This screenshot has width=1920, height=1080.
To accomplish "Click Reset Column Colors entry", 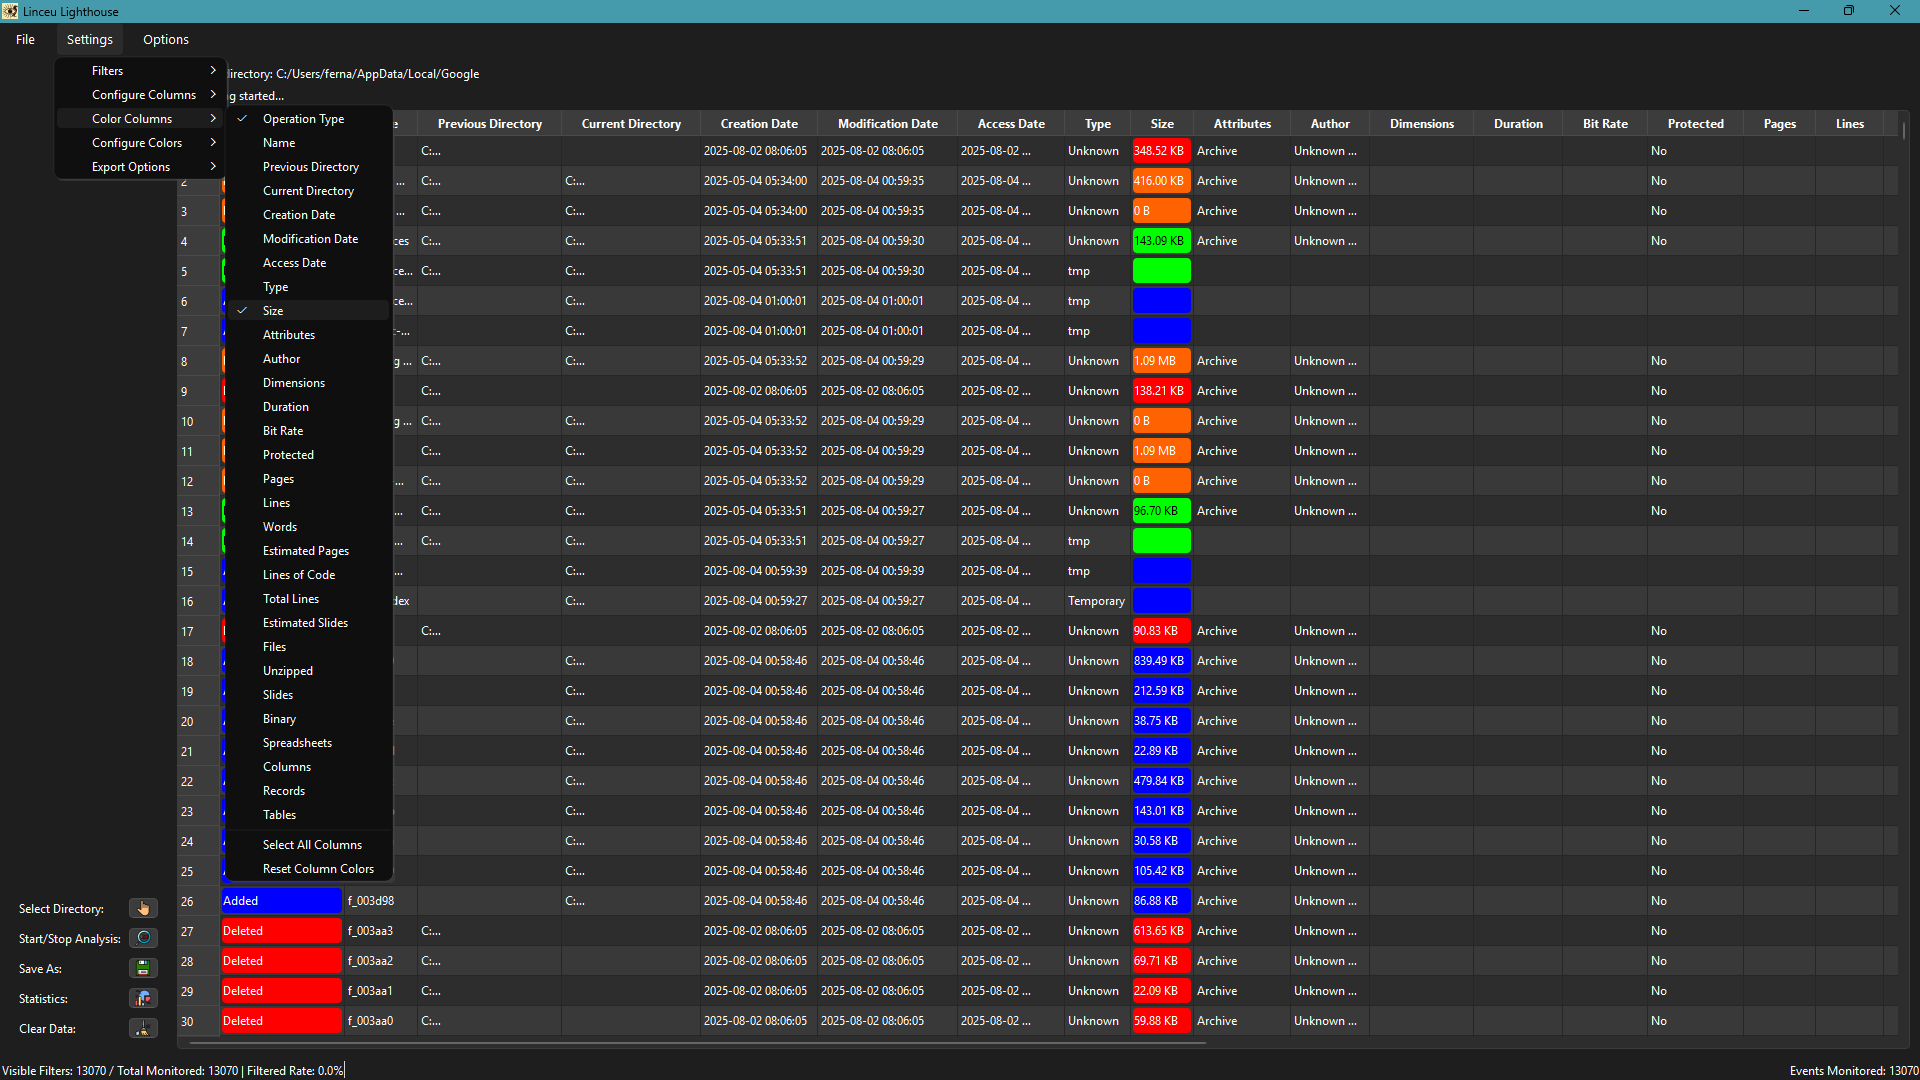I will point(318,869).
